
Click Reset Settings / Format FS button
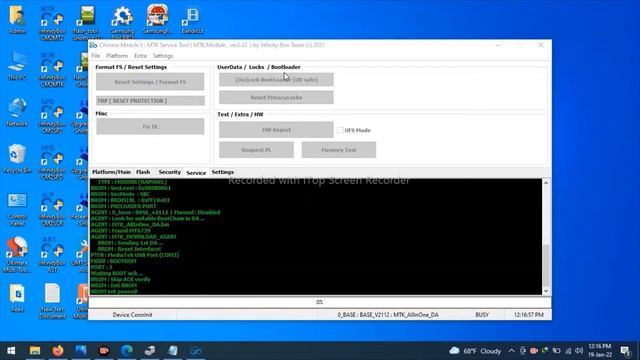coord(150,82)
